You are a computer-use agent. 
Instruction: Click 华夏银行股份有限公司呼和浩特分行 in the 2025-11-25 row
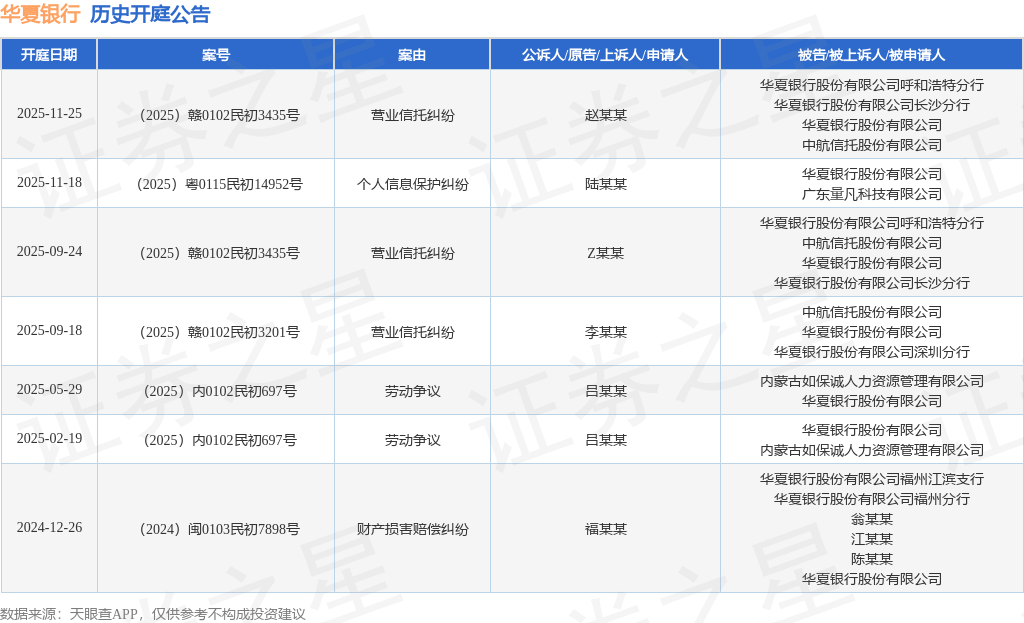[x=872, y=86]
